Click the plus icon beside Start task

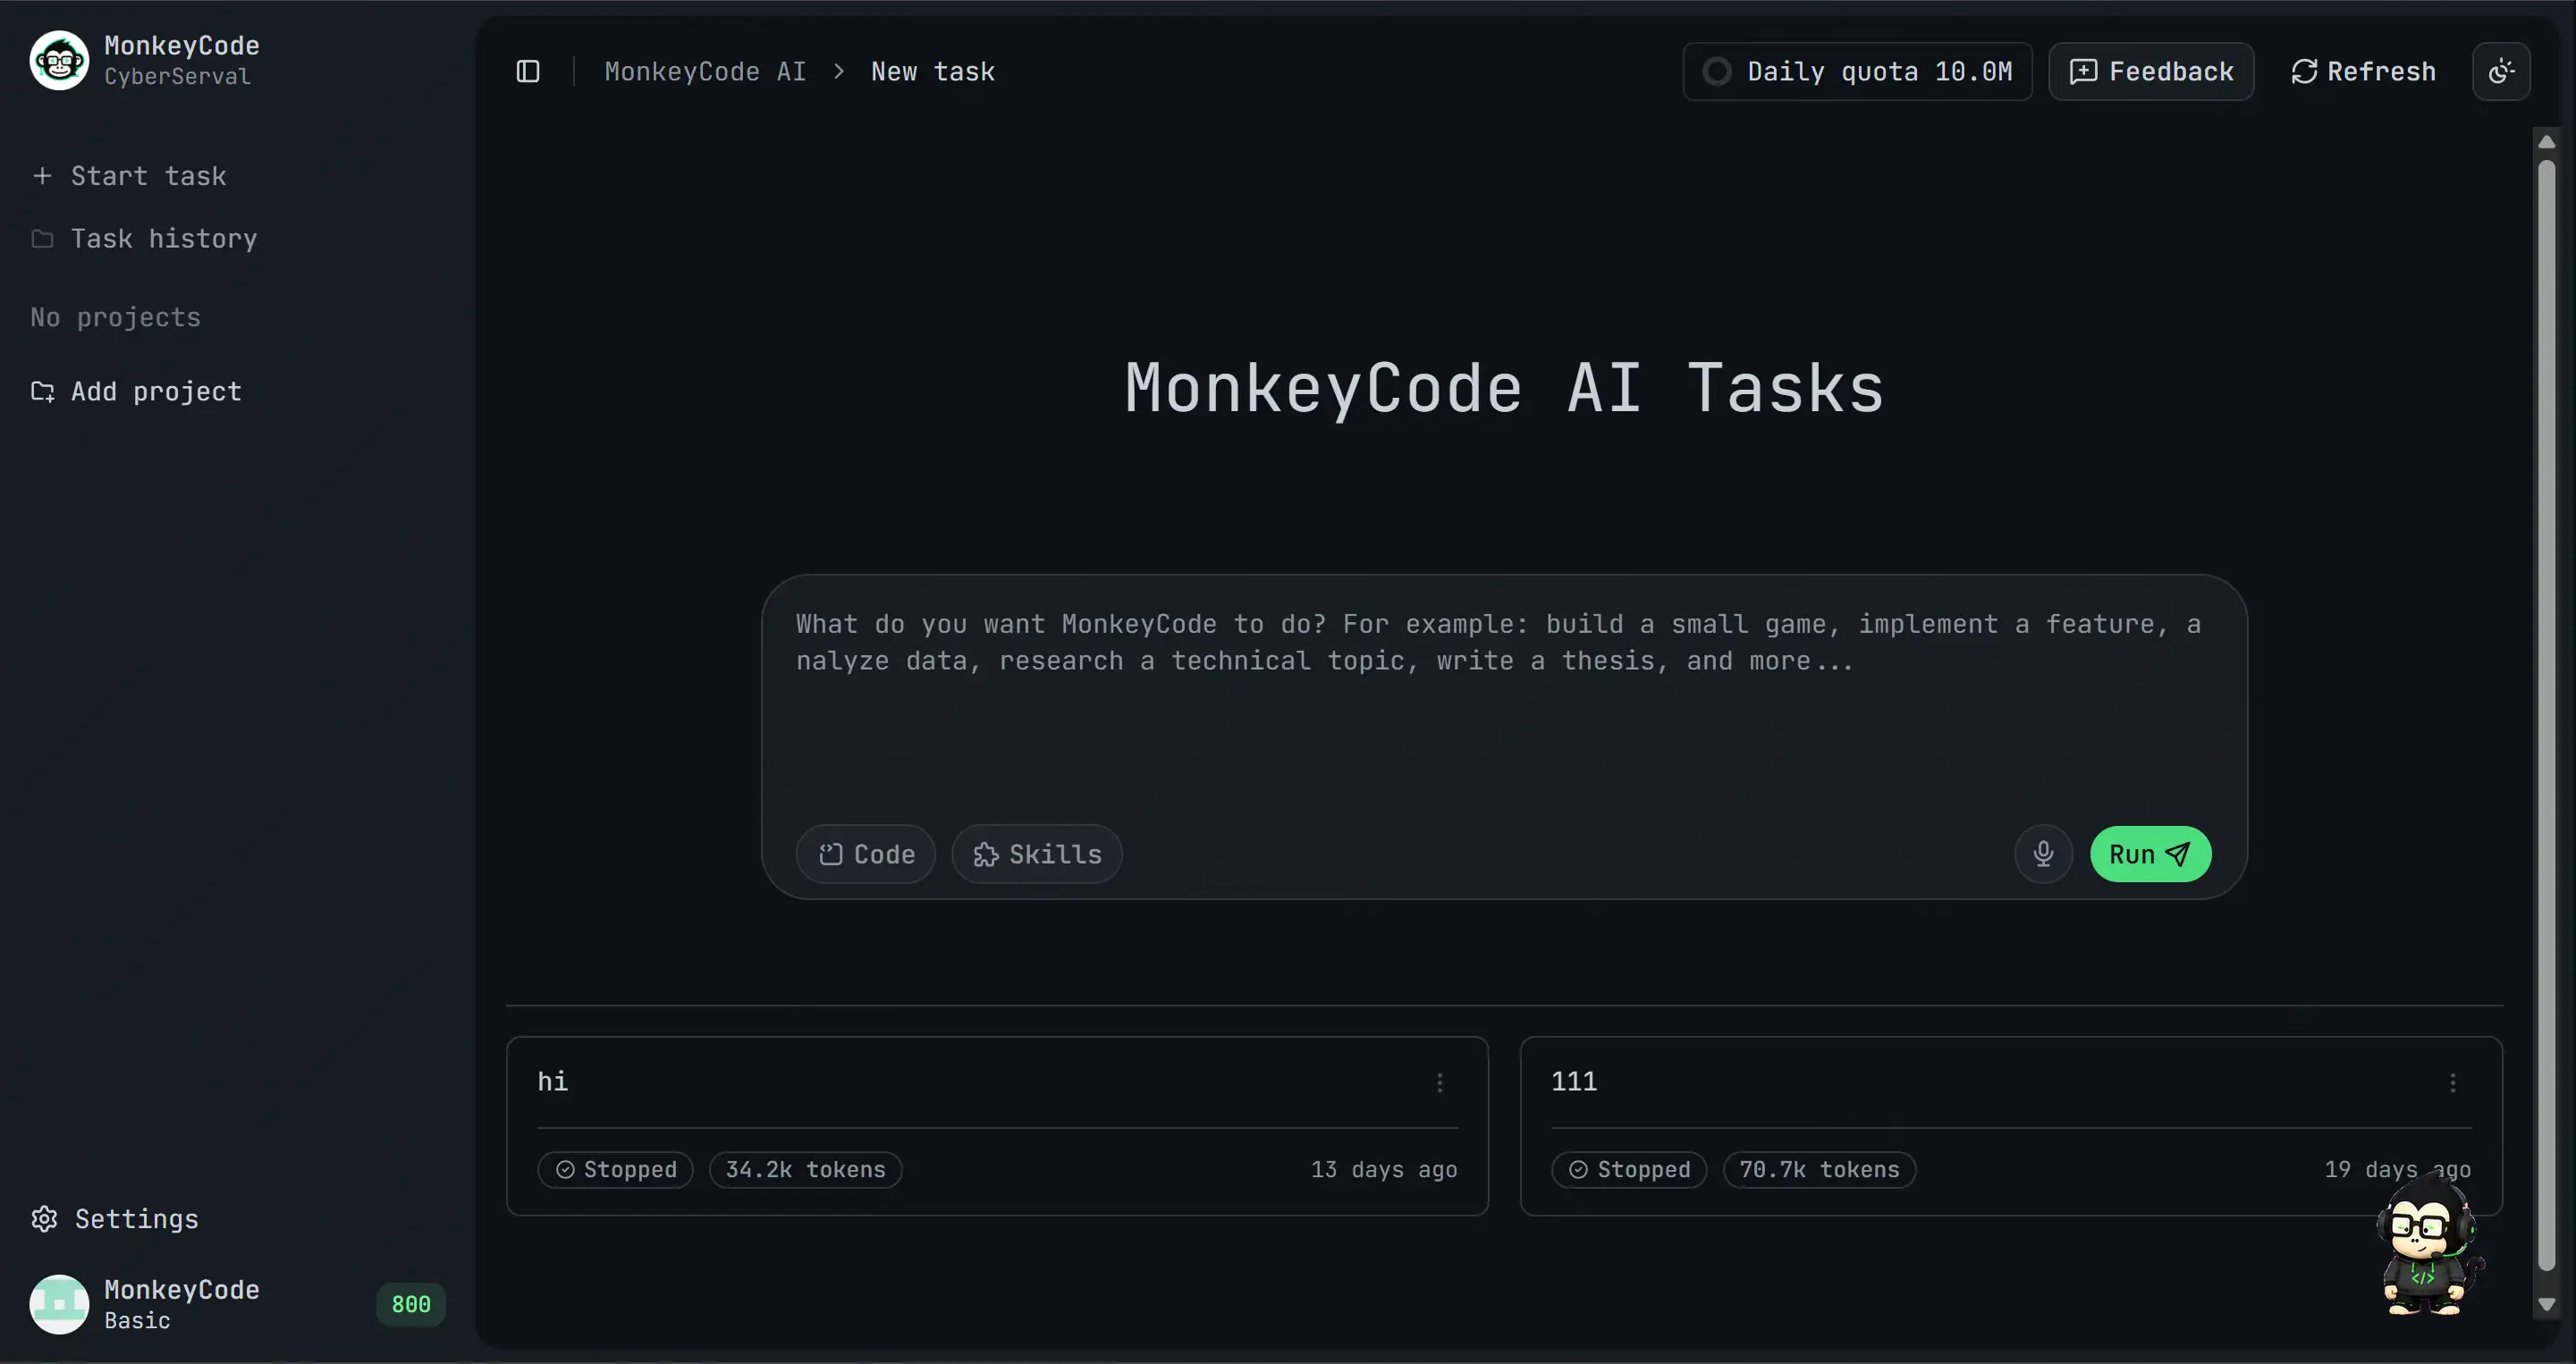(42, 176)
